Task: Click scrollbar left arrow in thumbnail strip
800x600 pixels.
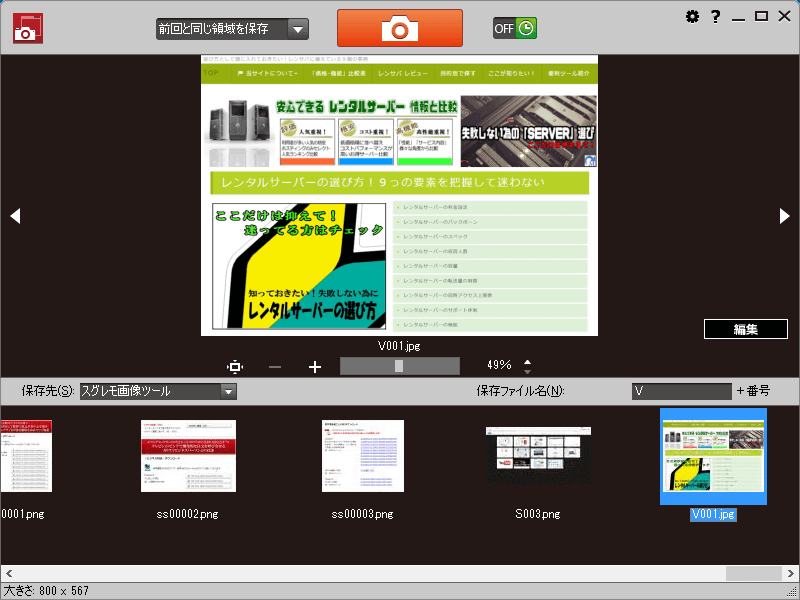Action: [9, 573]
